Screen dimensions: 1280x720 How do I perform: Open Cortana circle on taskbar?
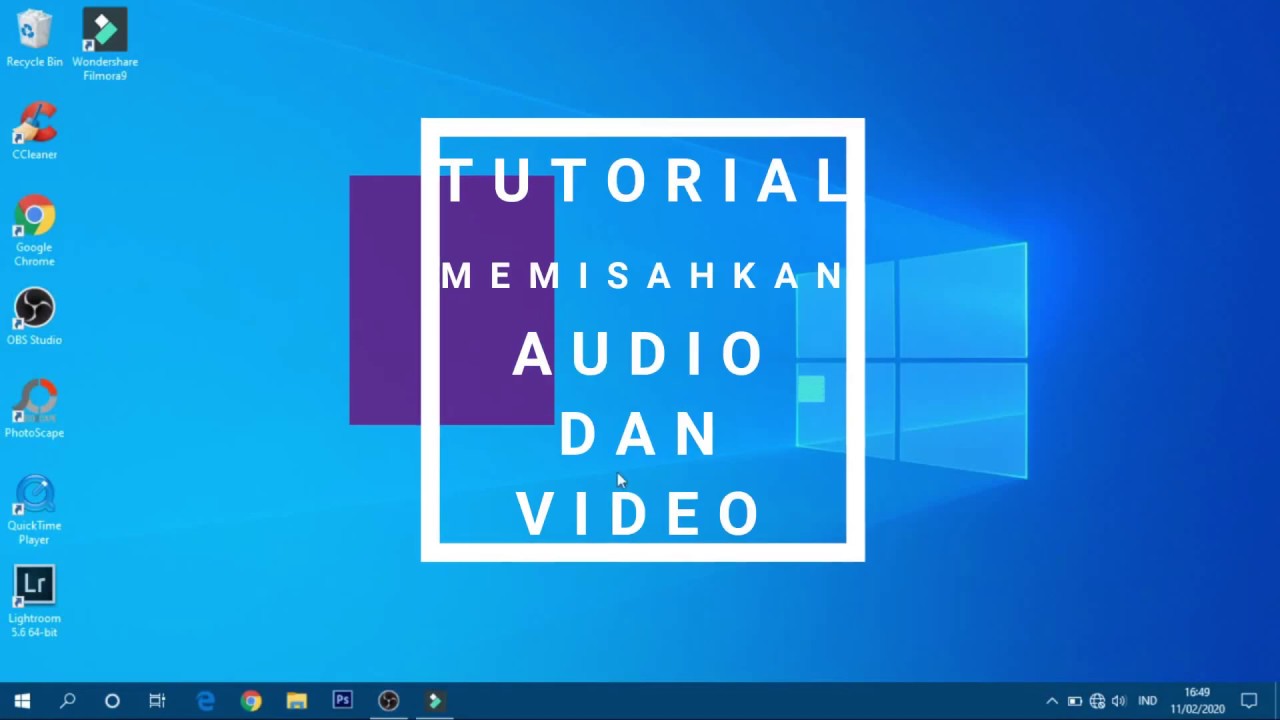[112, 701]
